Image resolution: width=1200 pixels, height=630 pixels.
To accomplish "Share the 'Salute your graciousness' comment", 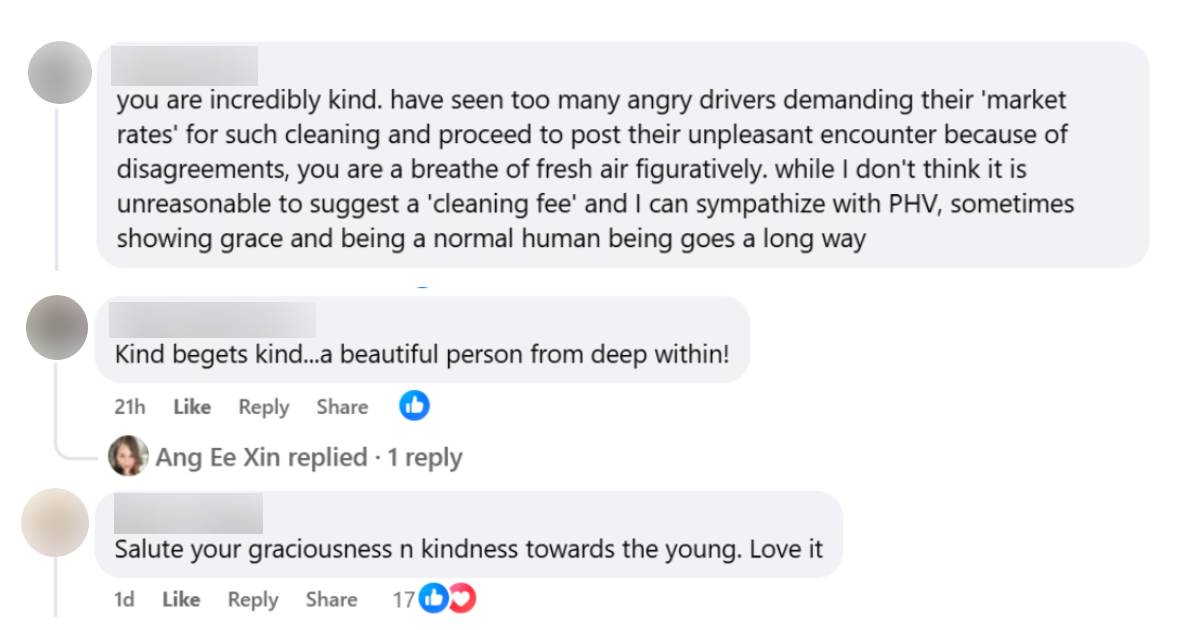I will (331, 599).
